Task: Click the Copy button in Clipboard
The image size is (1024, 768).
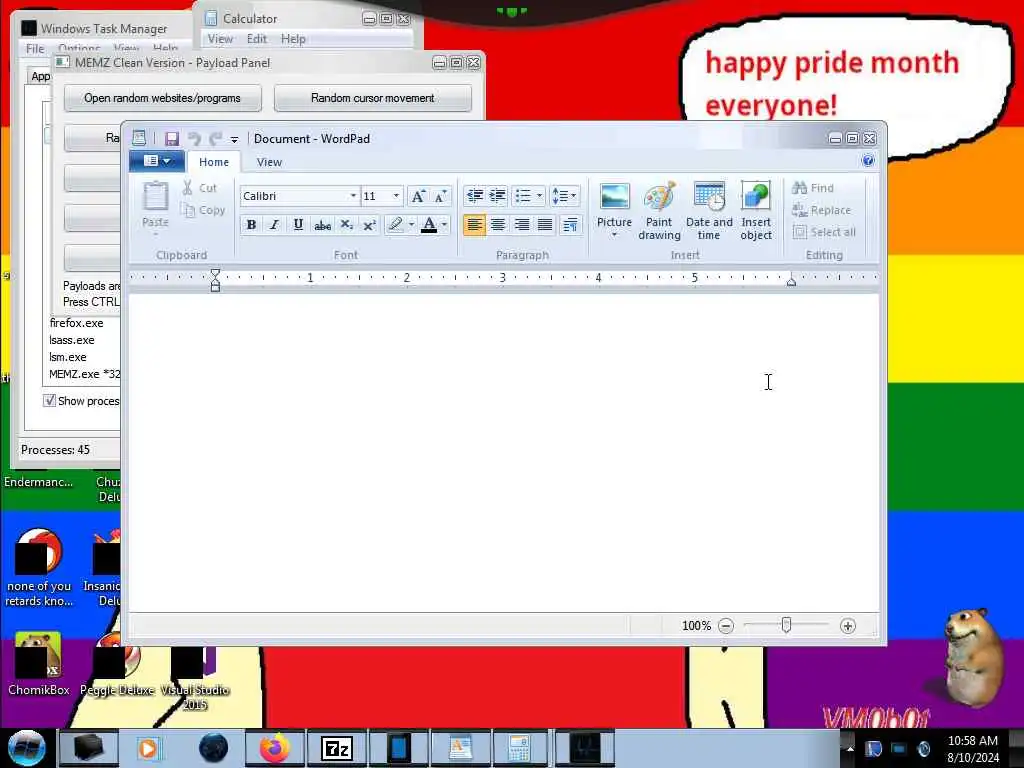Action: [x=203, y=210]
